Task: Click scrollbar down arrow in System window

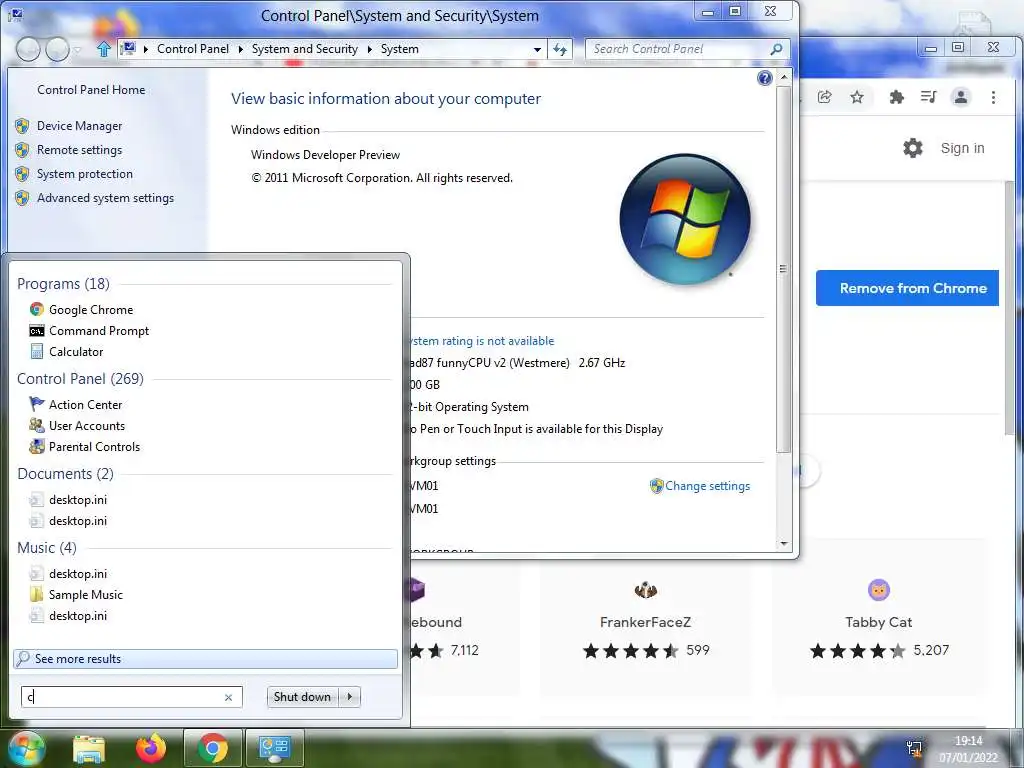Action: (x=784, y=544)
